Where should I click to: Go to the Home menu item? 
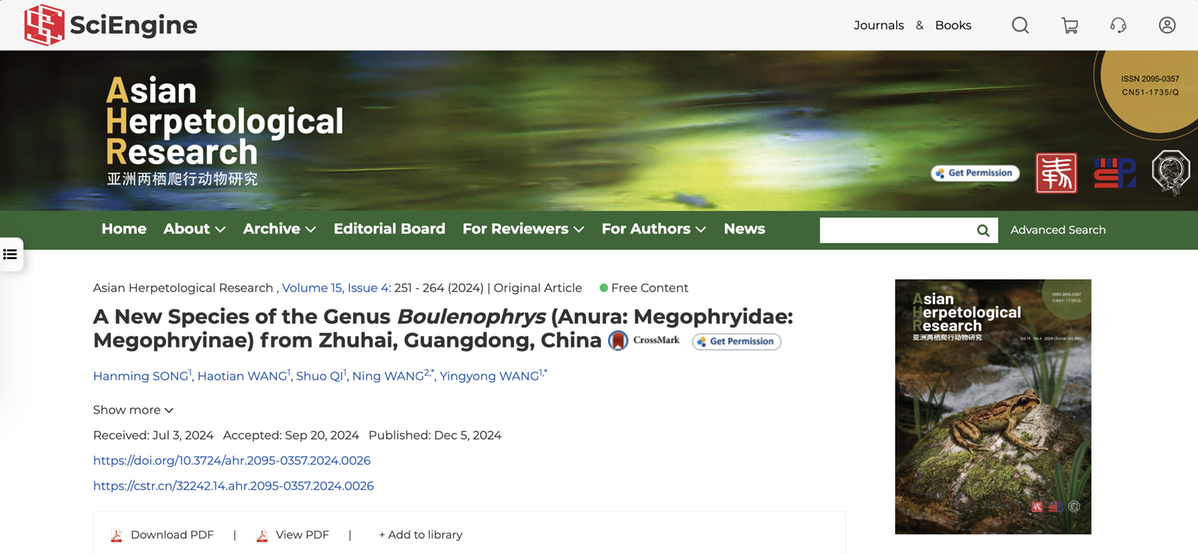click(x=124, y=229)
